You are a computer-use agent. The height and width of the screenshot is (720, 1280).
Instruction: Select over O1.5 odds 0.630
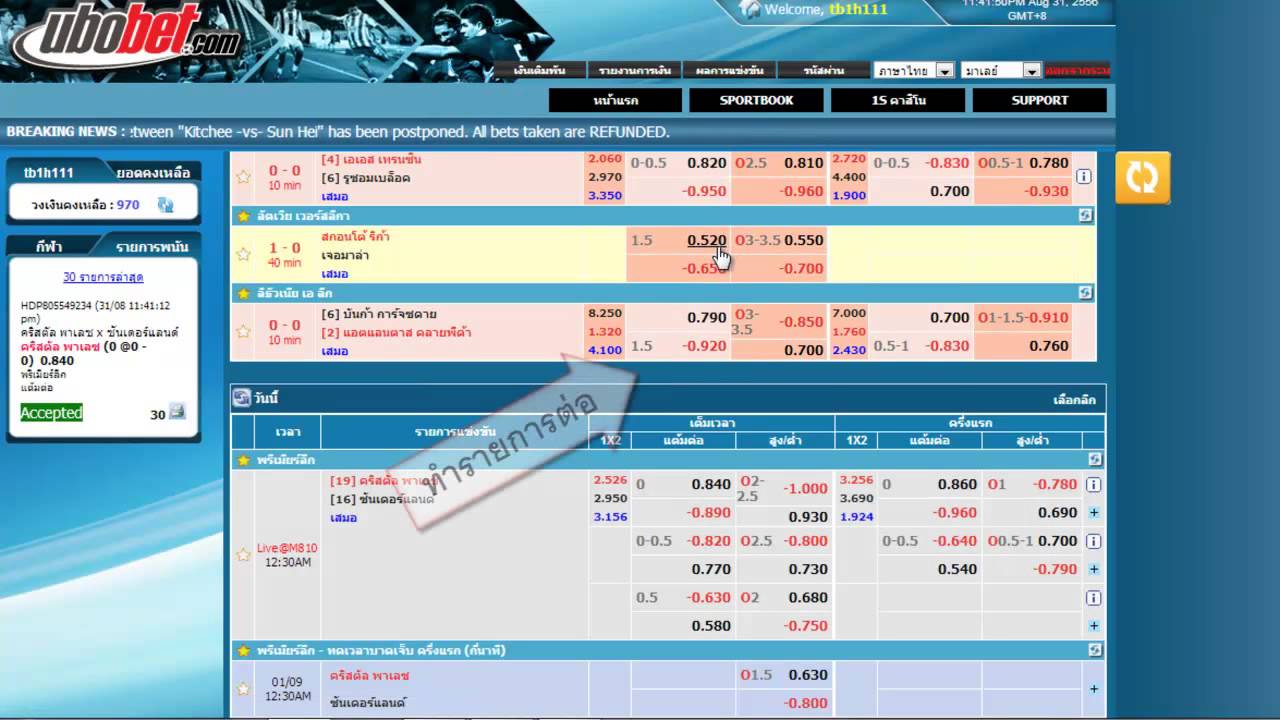point(808,675)
